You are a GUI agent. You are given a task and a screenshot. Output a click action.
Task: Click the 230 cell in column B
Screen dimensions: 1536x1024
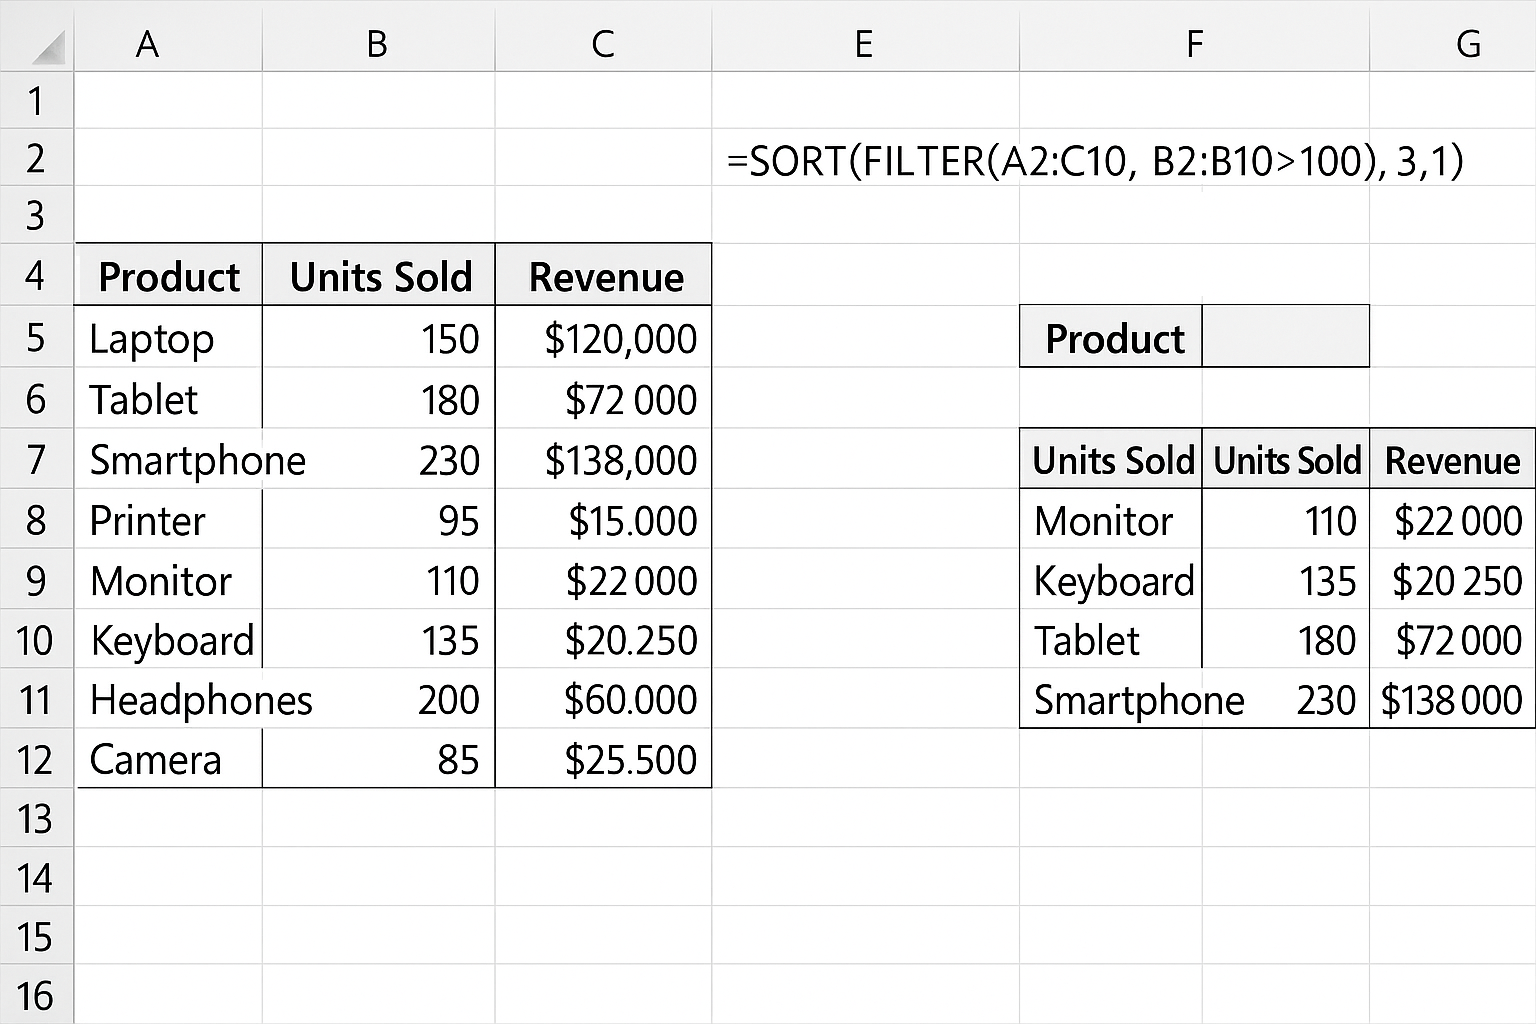click(378, 459)
